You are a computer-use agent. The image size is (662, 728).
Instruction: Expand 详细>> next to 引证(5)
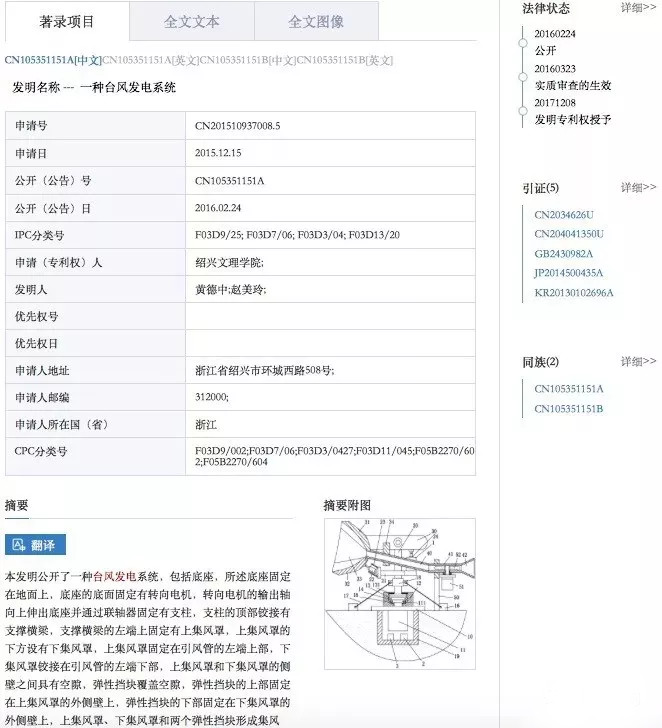click(638, 188)
